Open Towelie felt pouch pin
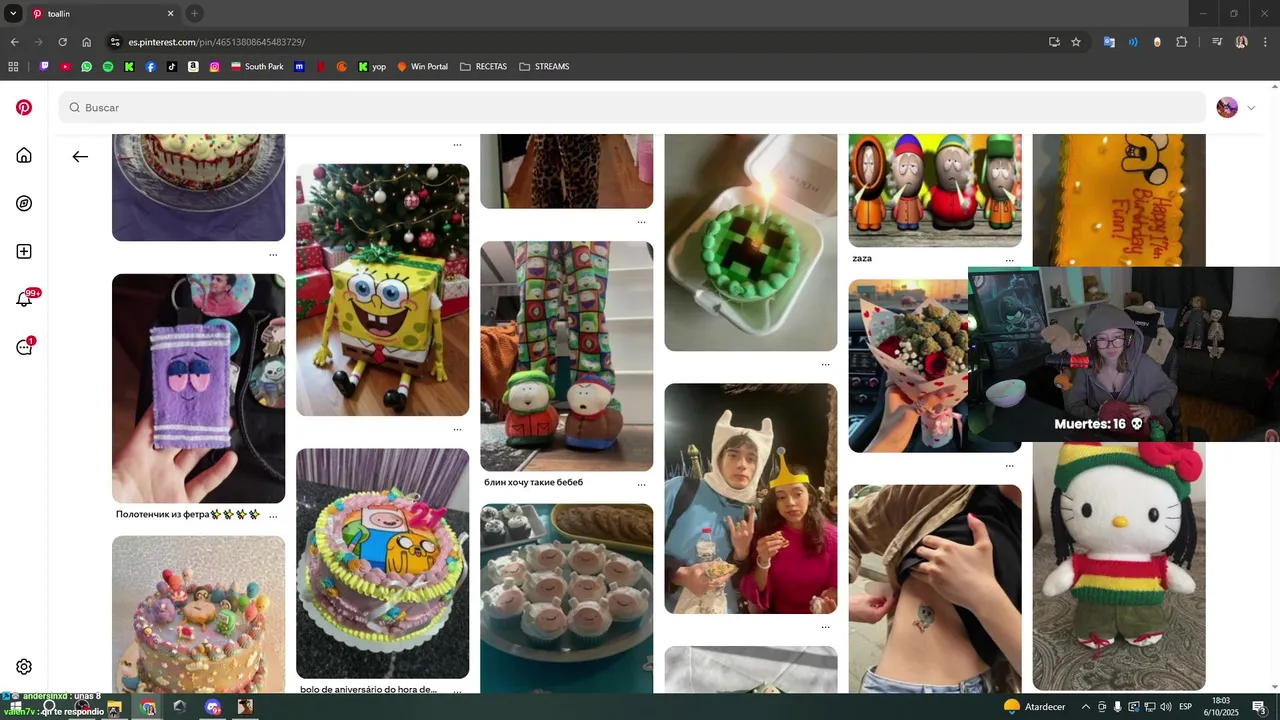 click(198, 389)
